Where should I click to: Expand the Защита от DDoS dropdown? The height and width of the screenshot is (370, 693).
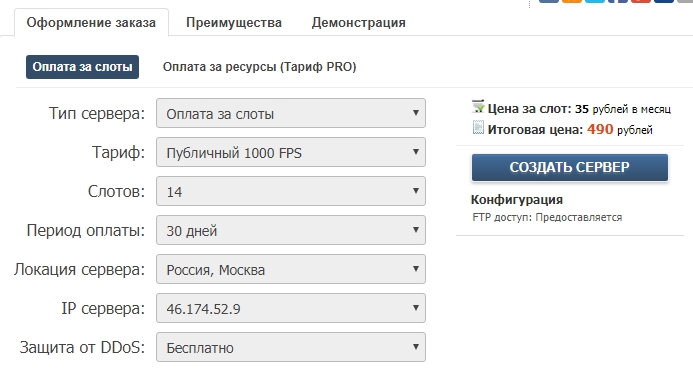tap(291, 347)
